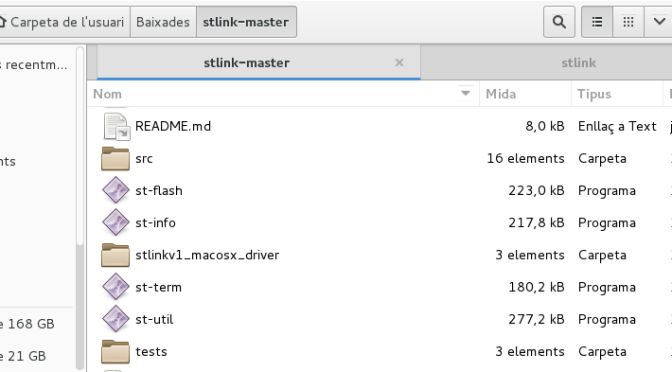The image size is (672, 372).
Task: Select the st-util program icon
Action: click(x=116, y=319)
